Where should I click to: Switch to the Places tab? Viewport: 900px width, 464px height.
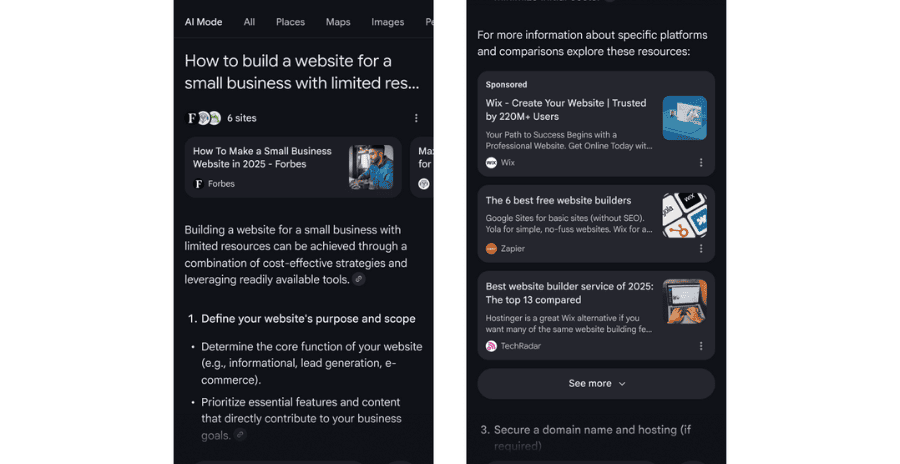(x=290, y=22)
